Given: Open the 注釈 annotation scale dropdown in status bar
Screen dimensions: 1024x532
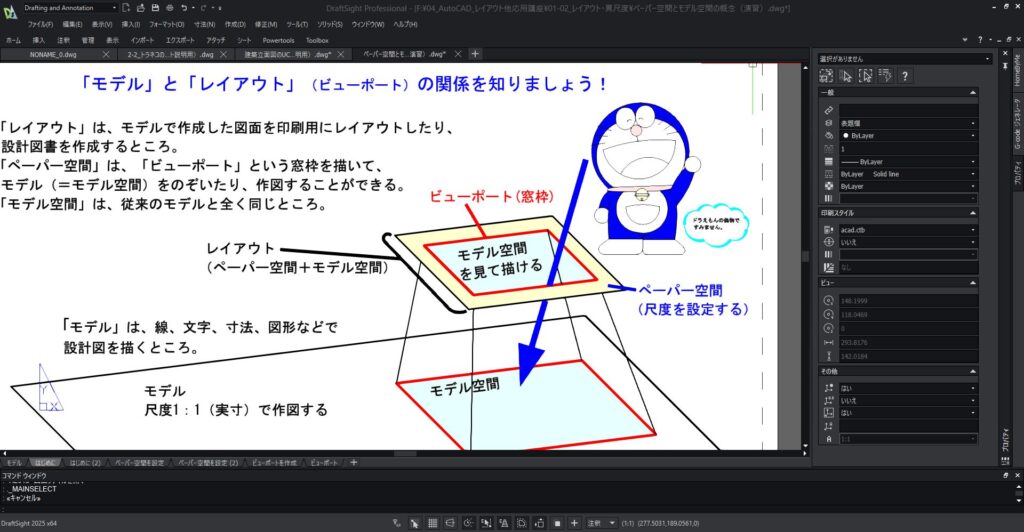Looking at the screenshot, I should (601, 523).
